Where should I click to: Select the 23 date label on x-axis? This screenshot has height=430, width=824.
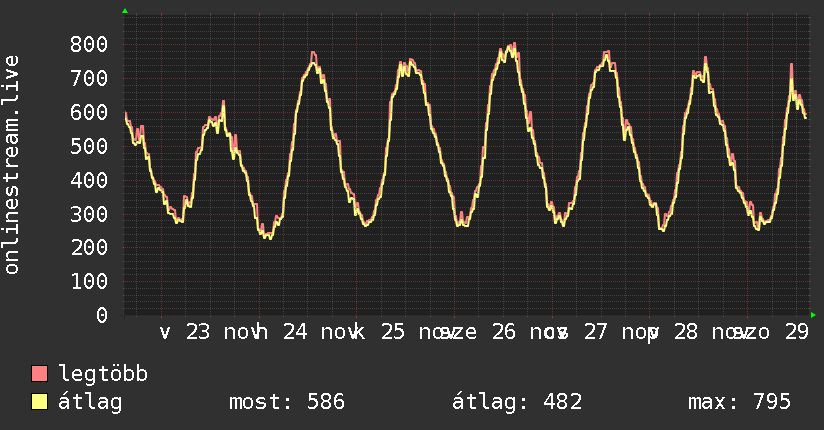(198, 333)
